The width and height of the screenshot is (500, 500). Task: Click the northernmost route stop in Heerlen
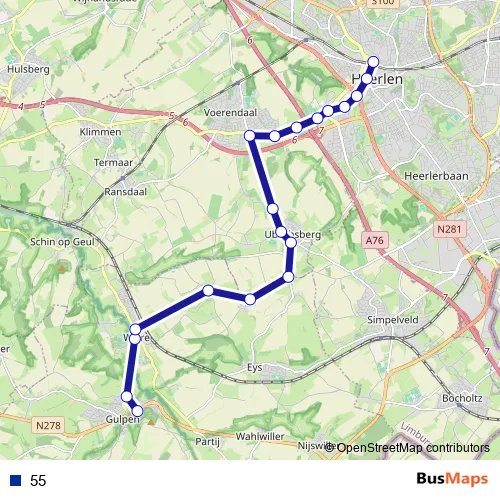coord(373,62)
